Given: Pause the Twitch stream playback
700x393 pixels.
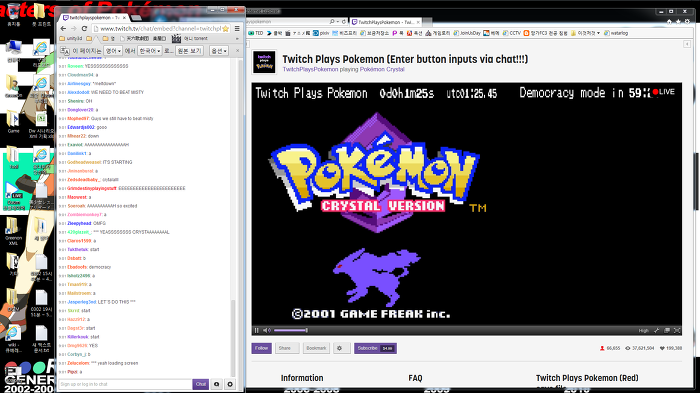Looking at the screenshot, I should 257,330.
